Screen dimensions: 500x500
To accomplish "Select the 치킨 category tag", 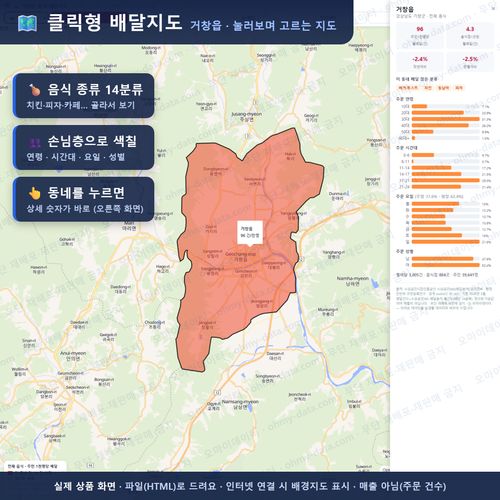I will pyautogui.click(x=428, y=88).
